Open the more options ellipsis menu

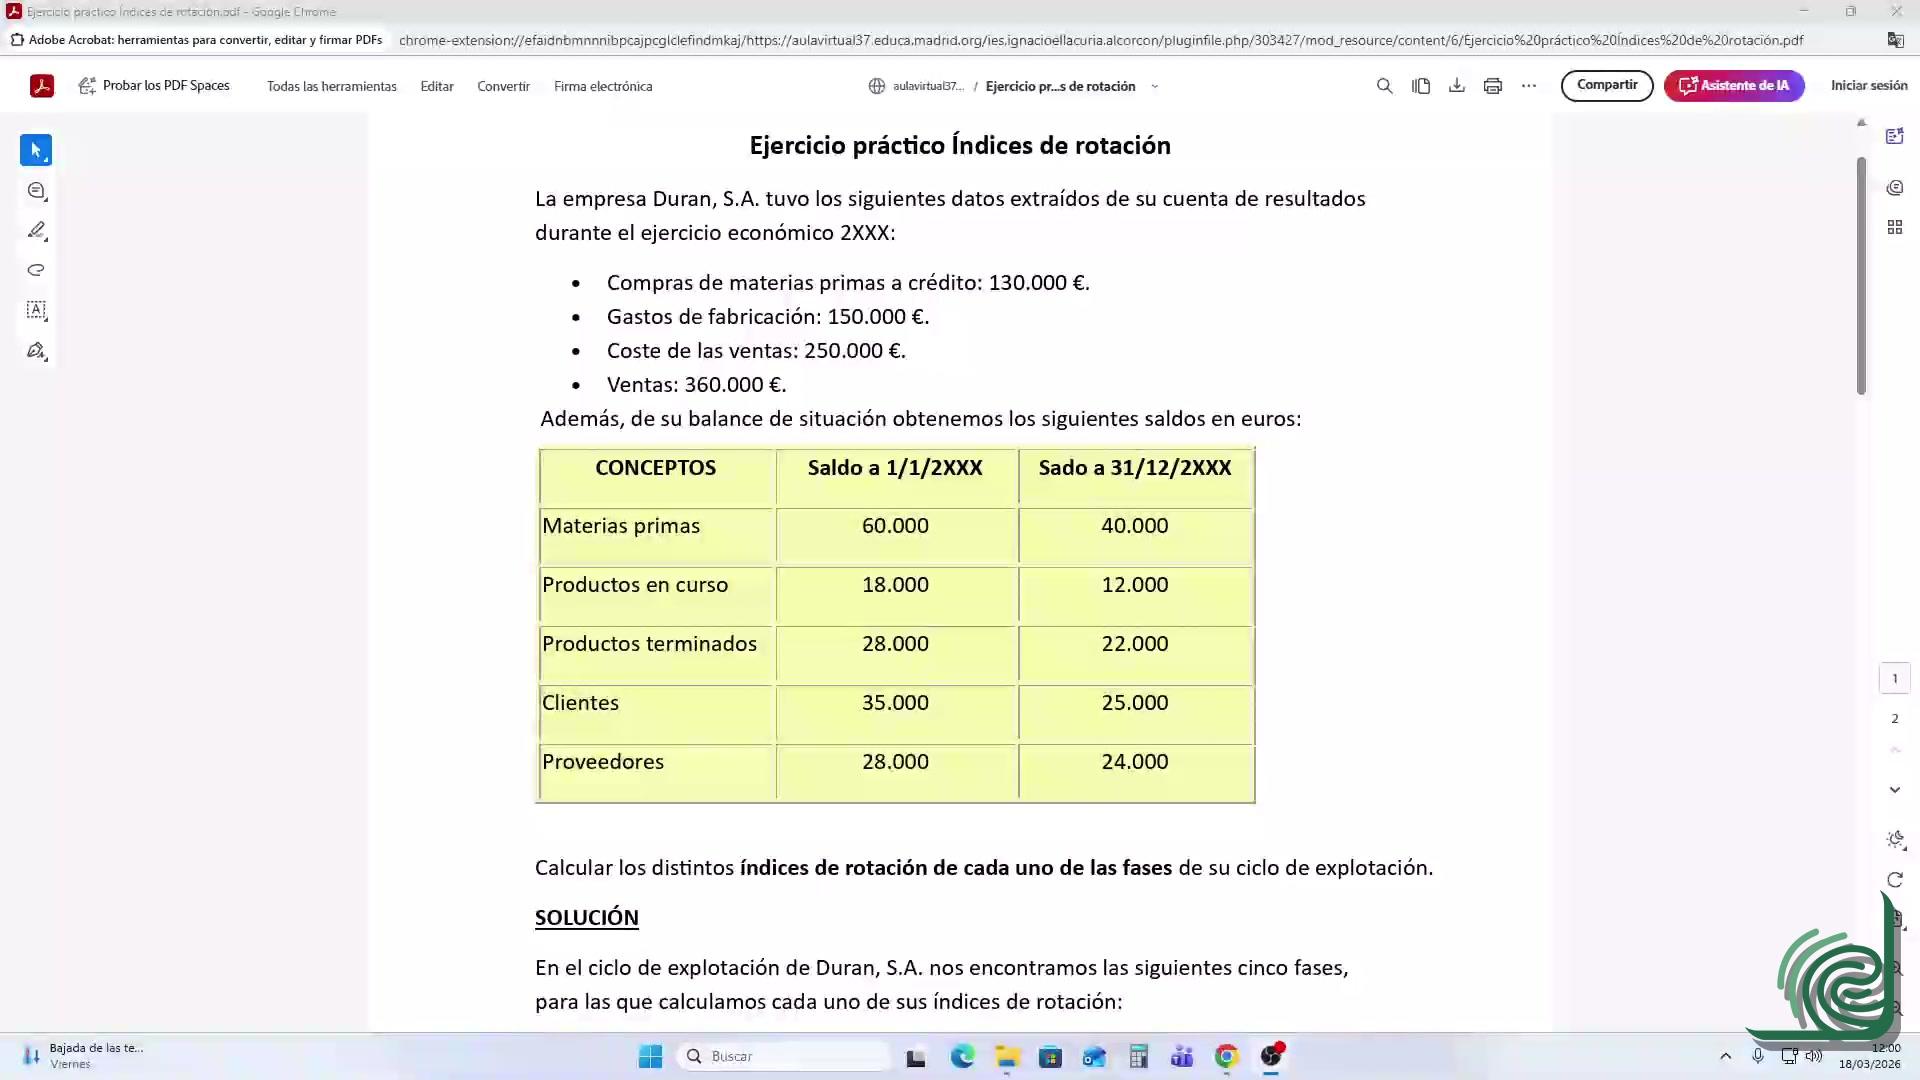(1528, 86)
